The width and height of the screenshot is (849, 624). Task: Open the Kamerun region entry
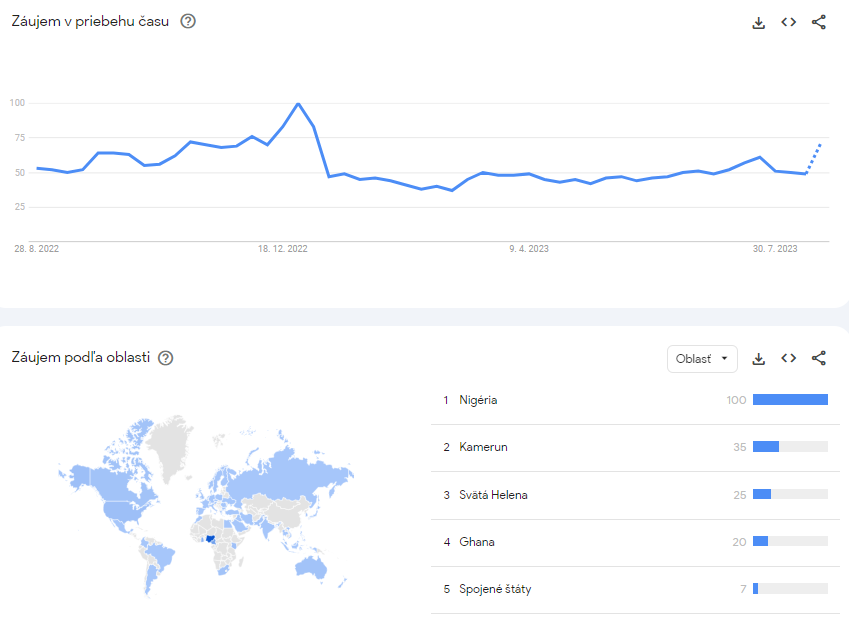pos(483,447)
